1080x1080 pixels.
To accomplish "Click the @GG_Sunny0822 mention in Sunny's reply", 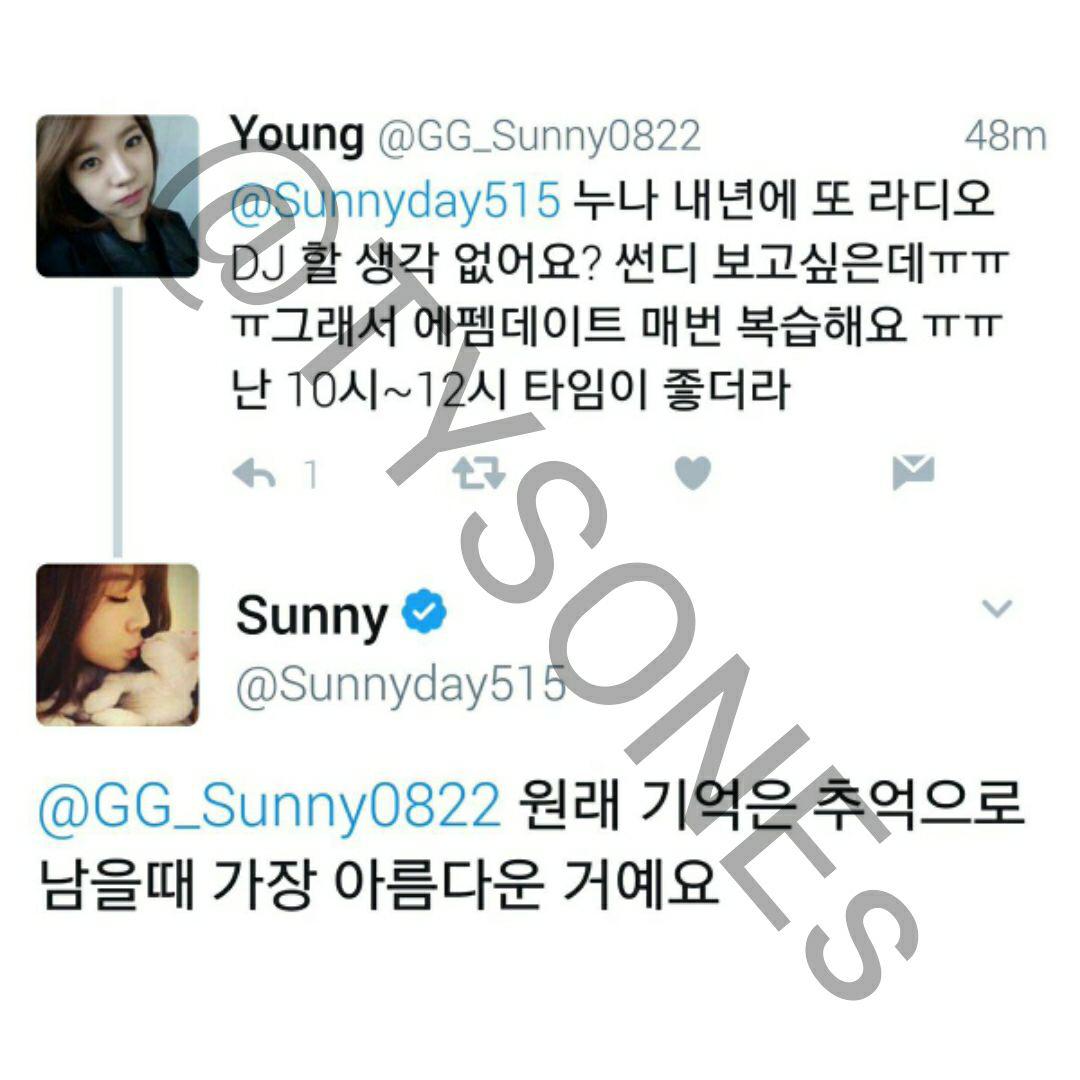I will pyautogui.click(x=270, y=804).
